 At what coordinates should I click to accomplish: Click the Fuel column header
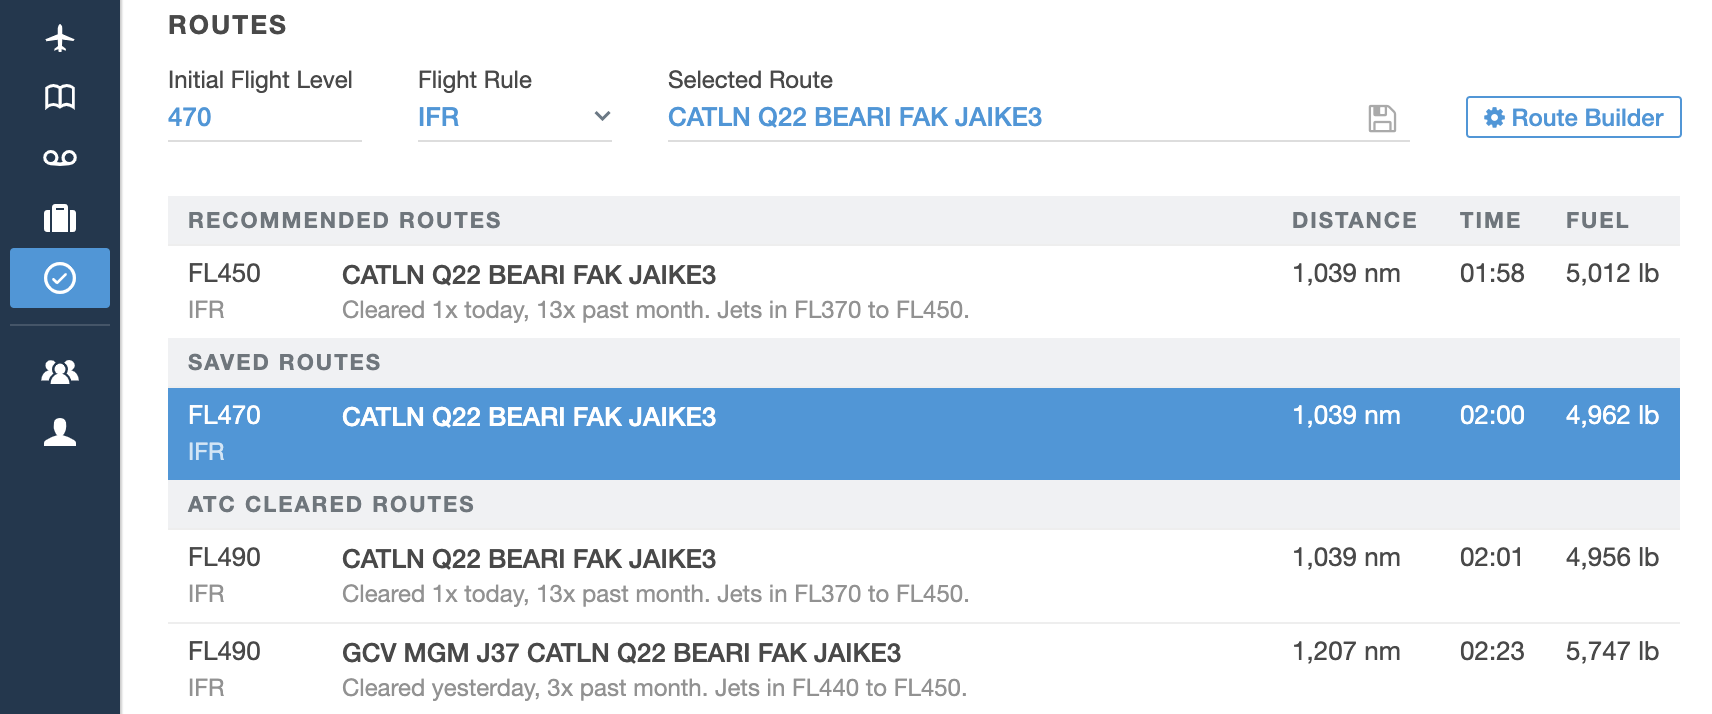[1597, 221]
